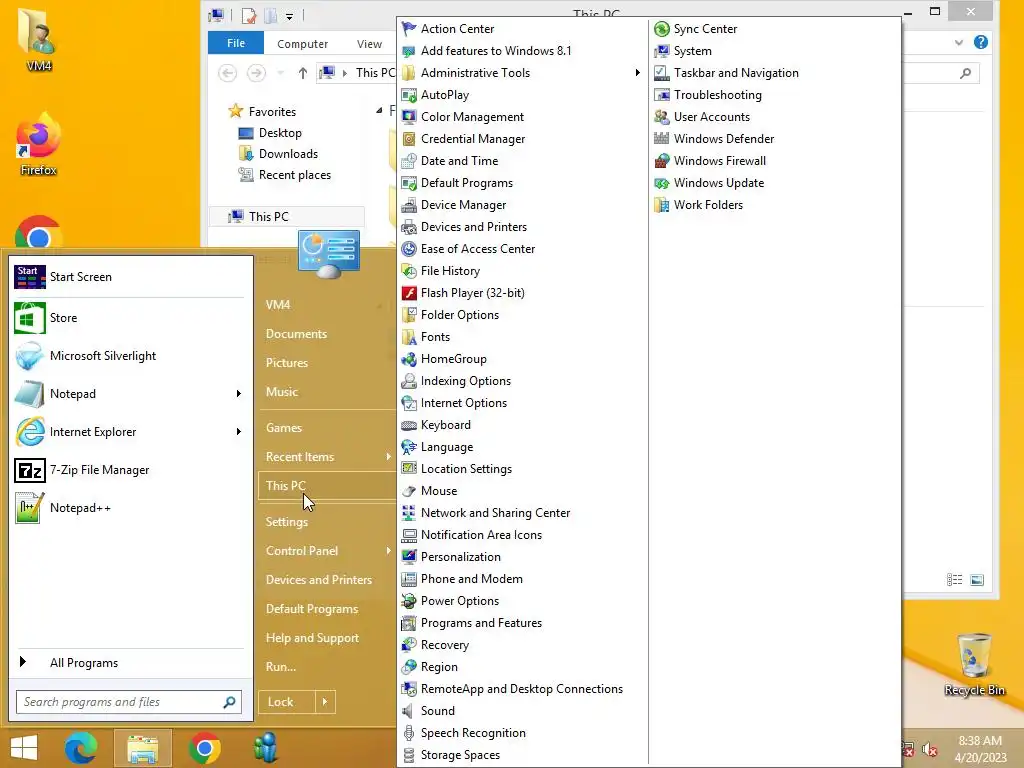Collapse the folders group in This PC window

pyautogui.click(x=379, y=111)
